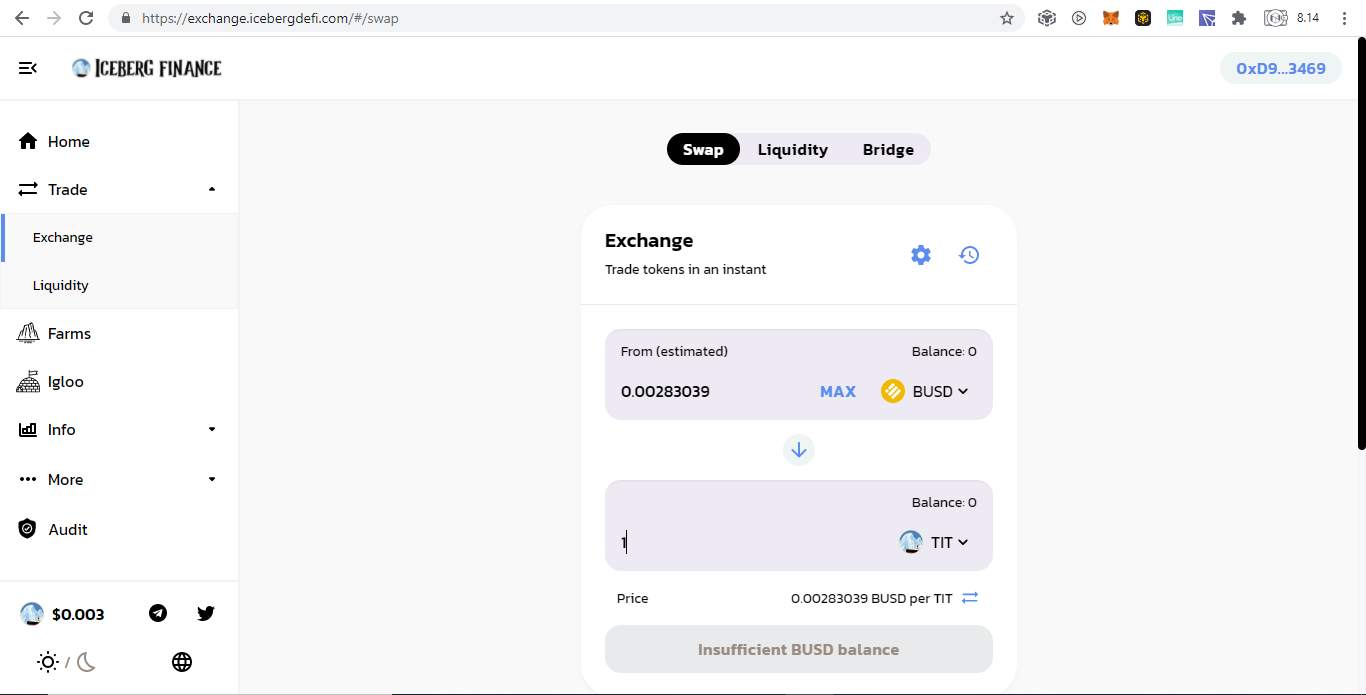The height and width of the screenshot is (695, 1366).
Task: Expand the Info menu
Action: pos(119,430)
